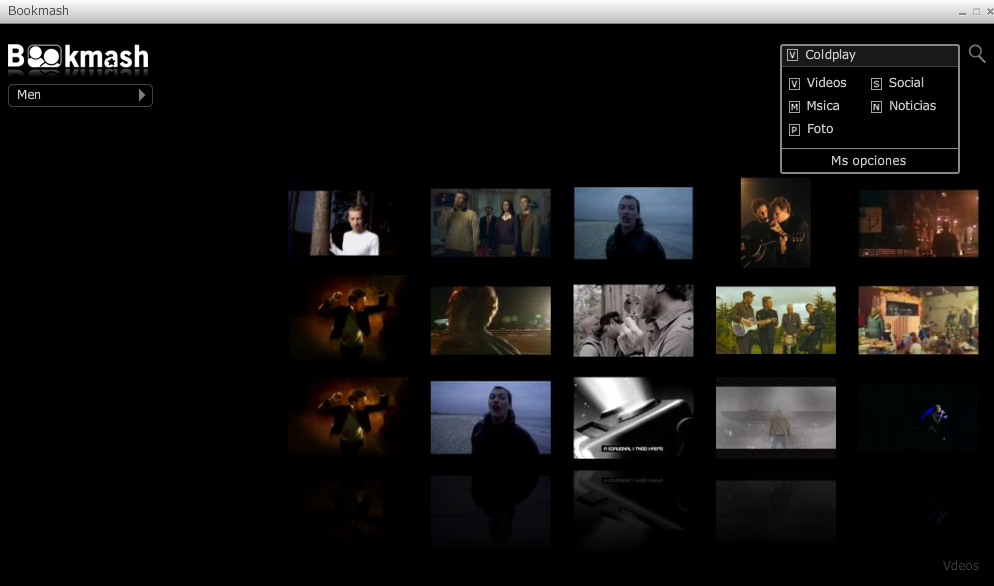The image size is (994, 586).
Task: Click the V icon in the Coldplay search field
Action: [792, 56]
